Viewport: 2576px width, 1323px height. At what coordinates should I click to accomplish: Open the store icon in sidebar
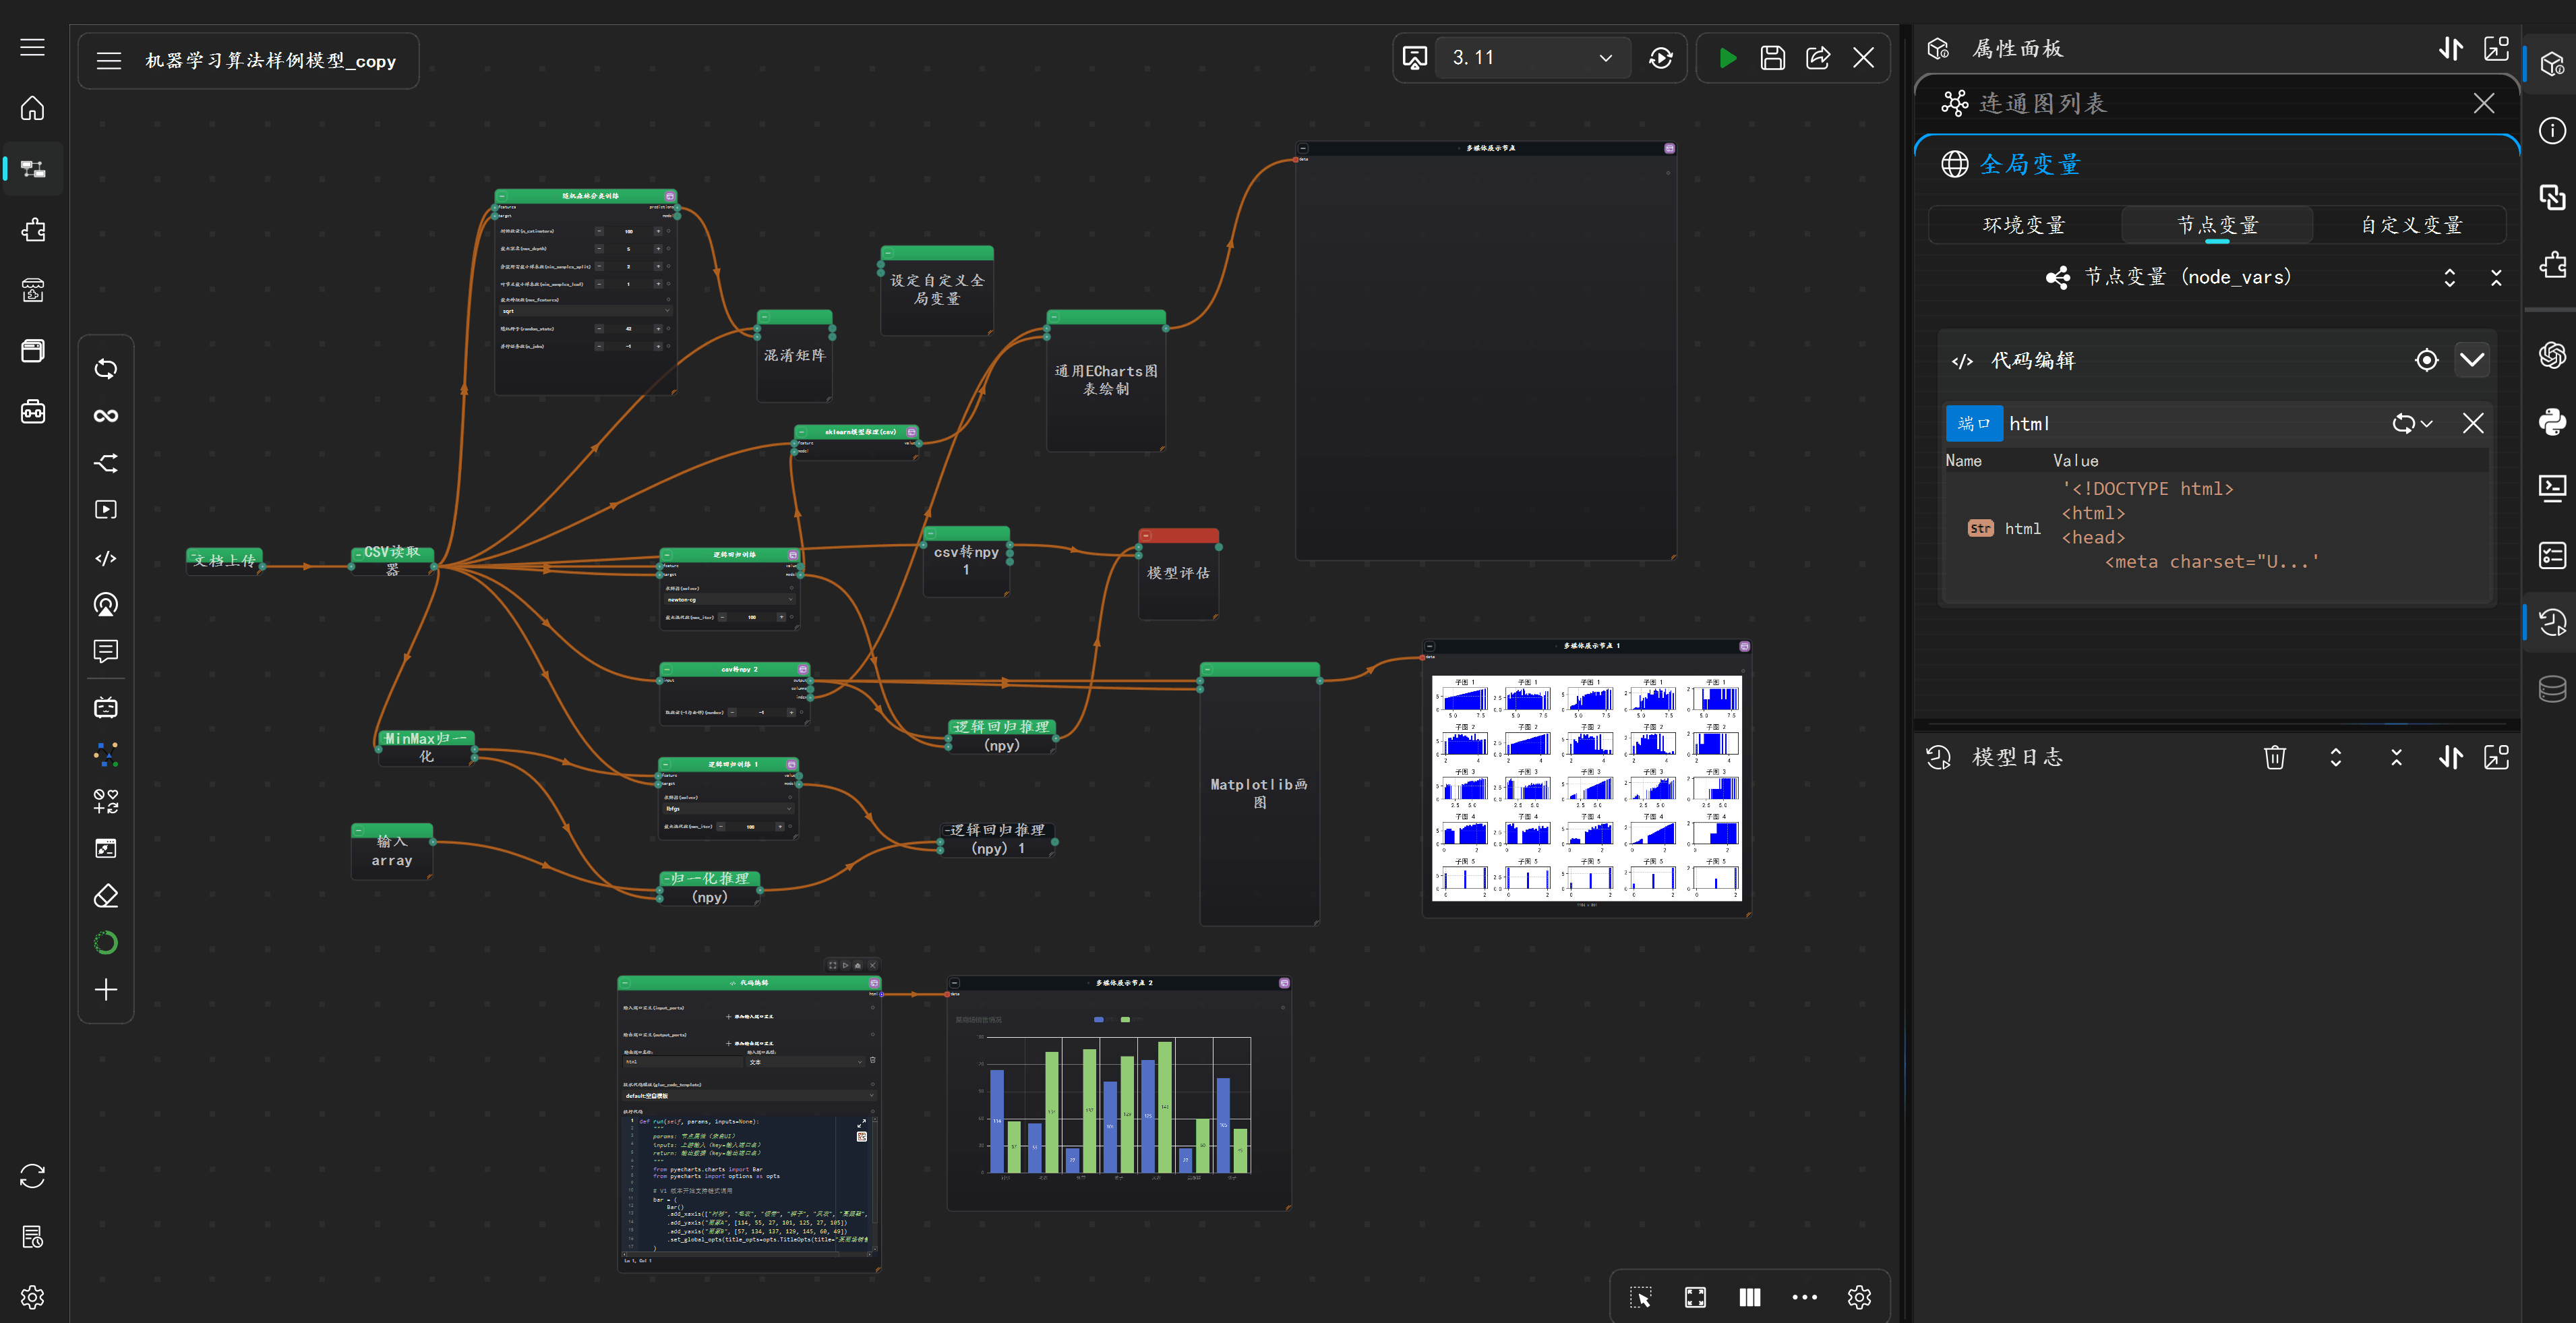(x=32, y=291)
